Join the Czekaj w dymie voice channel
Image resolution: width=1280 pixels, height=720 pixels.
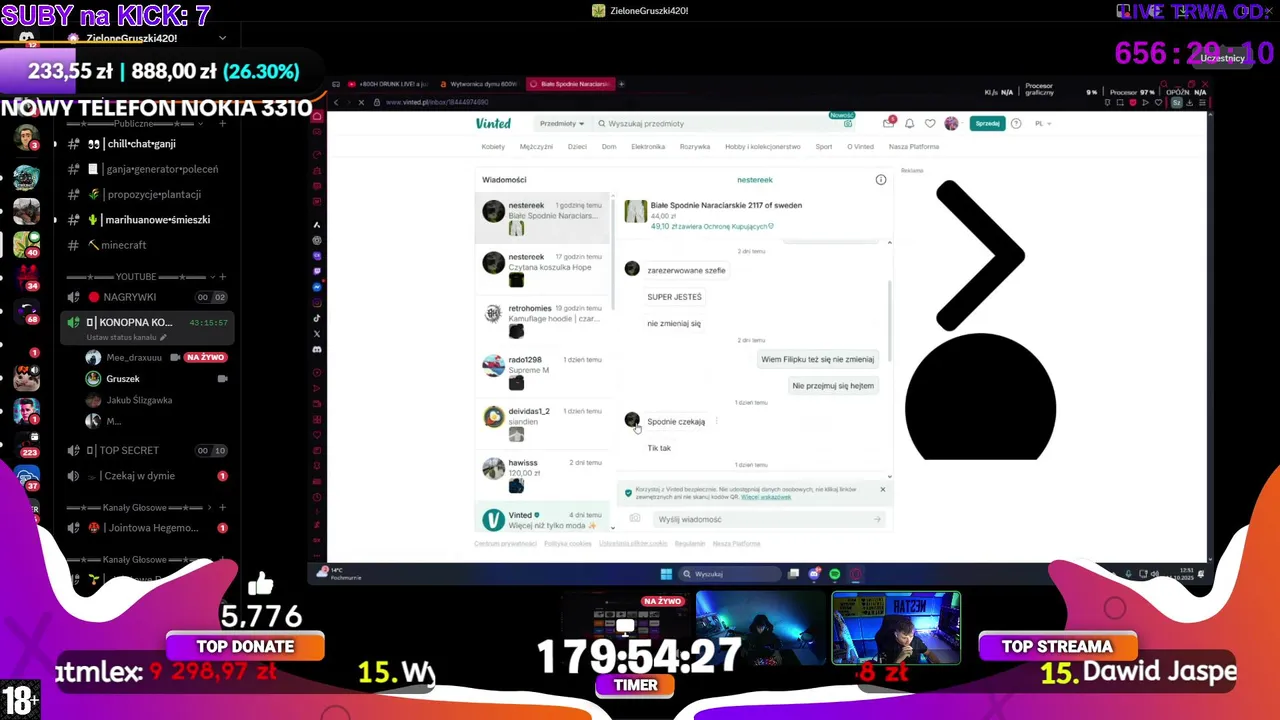pyautogui.click(x=147, y=476)
